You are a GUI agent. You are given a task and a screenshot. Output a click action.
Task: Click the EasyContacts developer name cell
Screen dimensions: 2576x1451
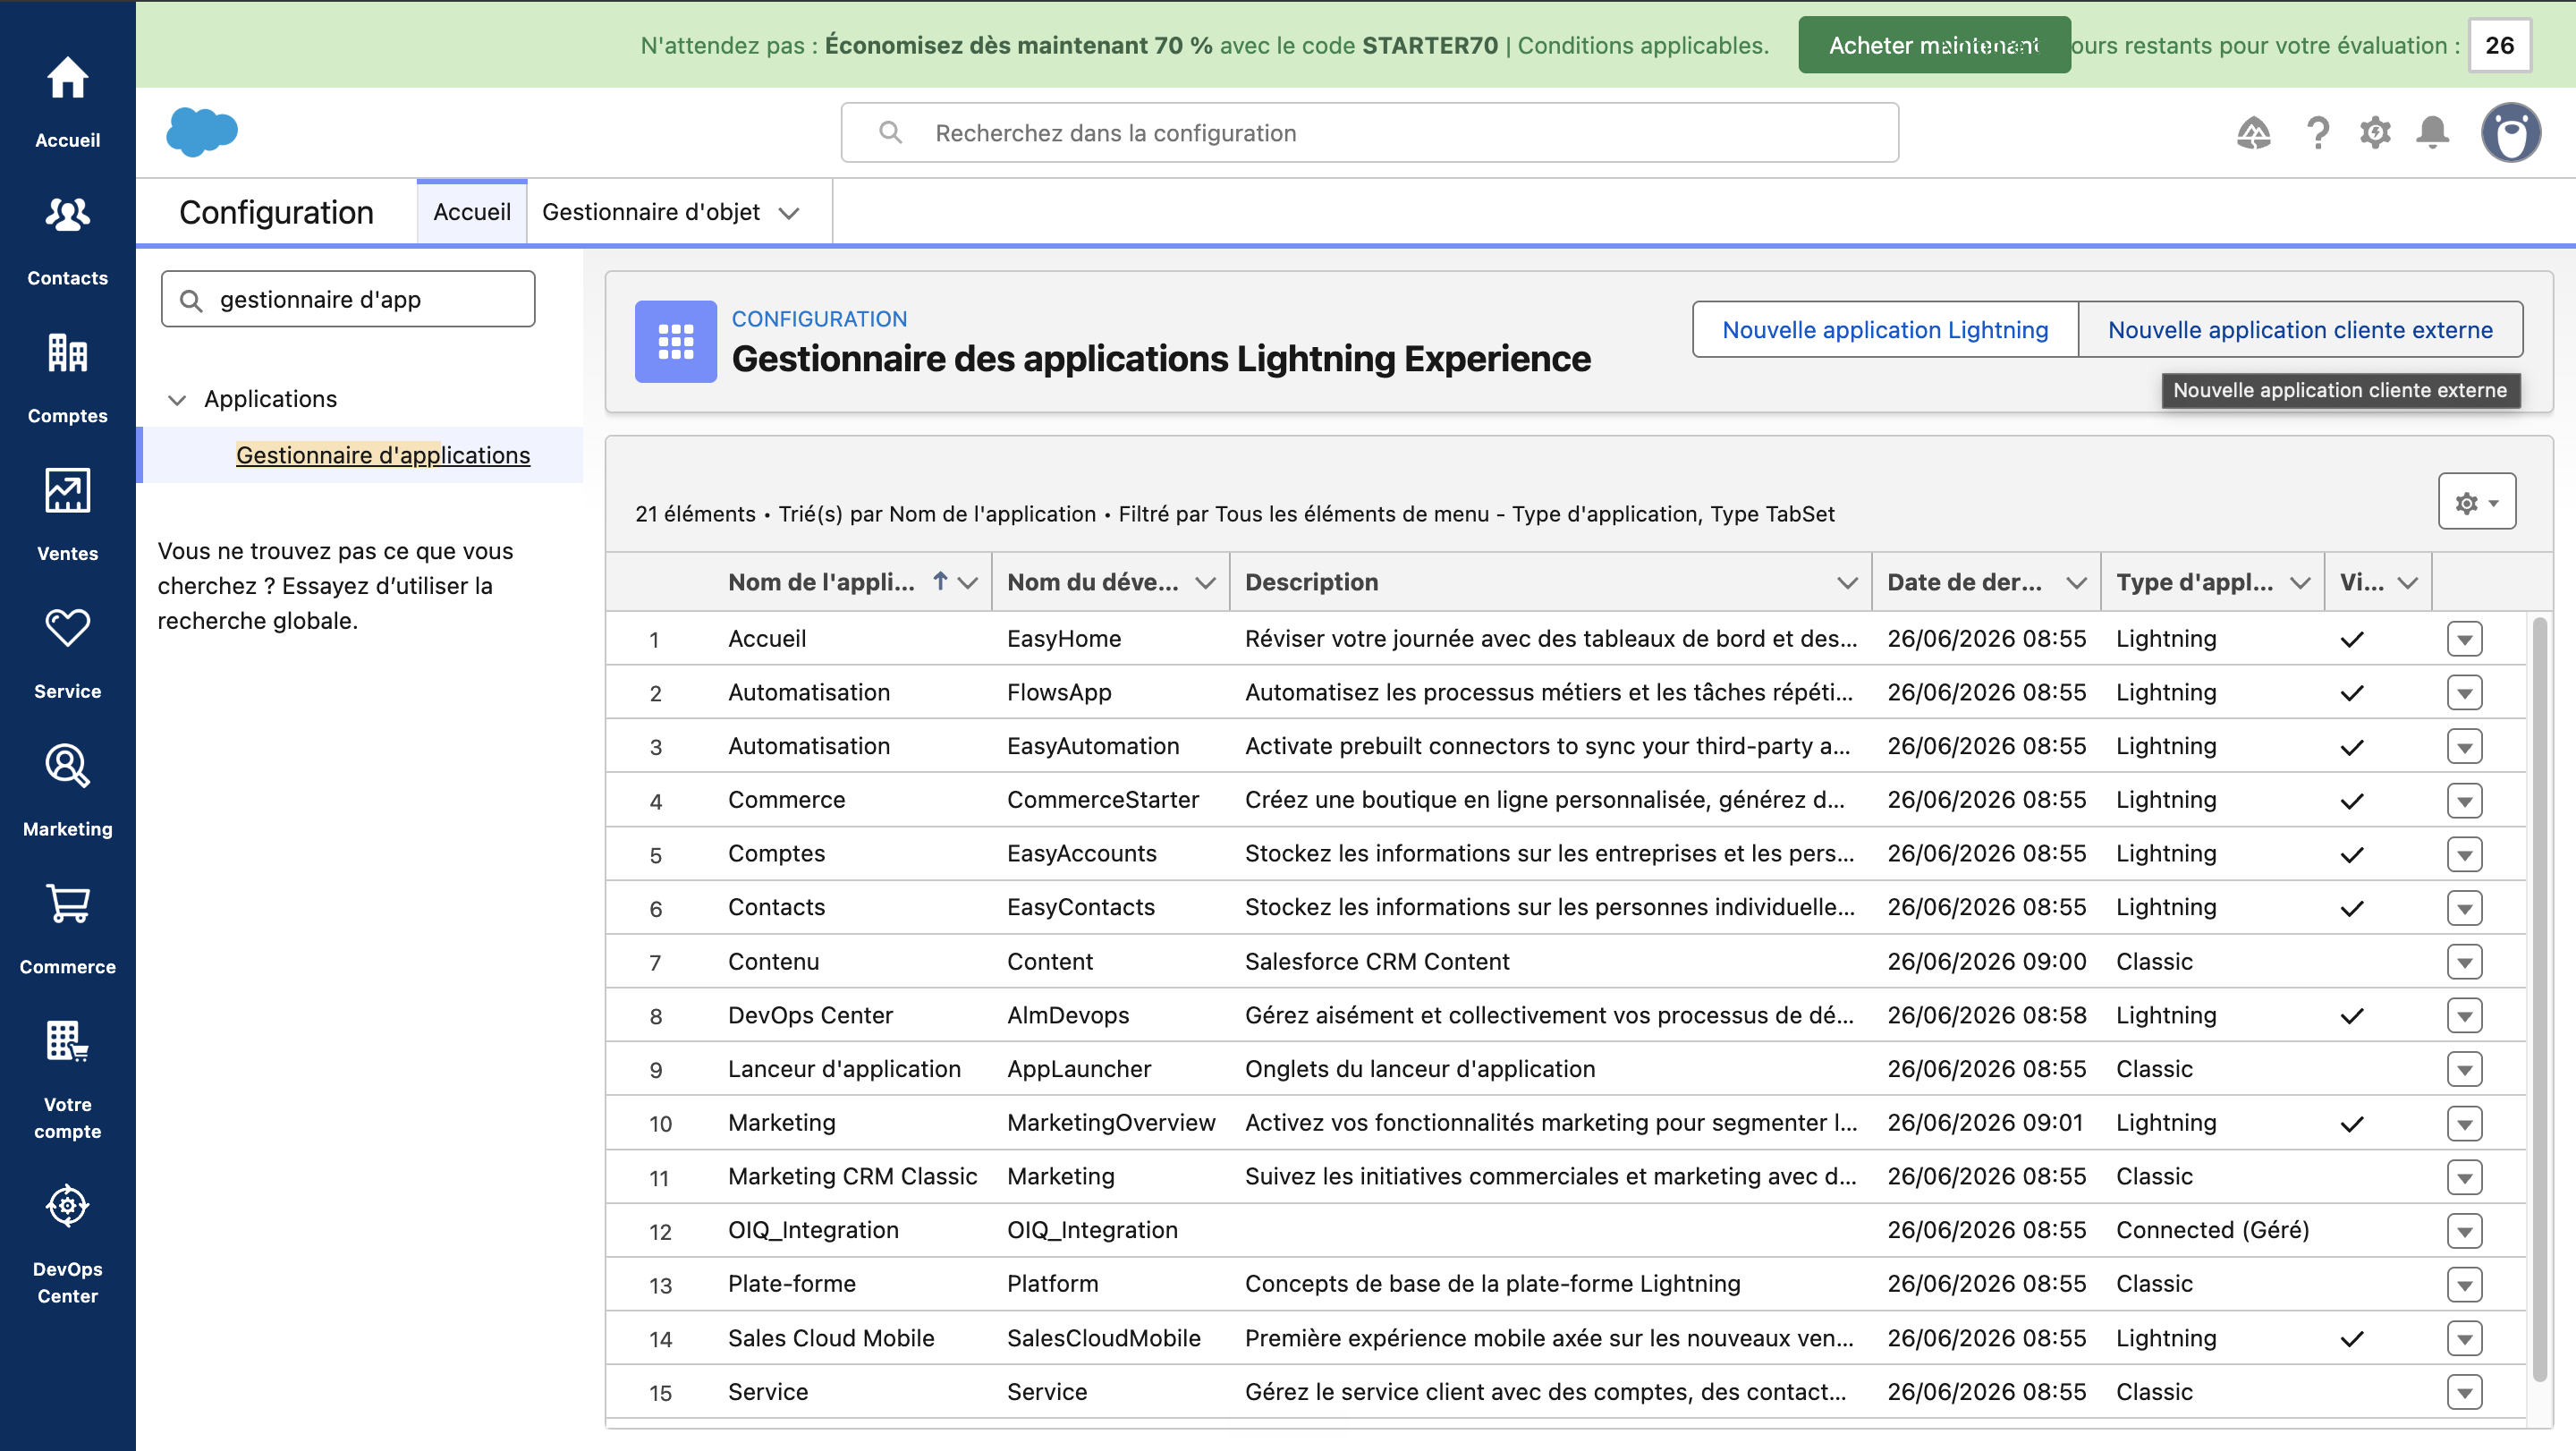(1080, 908)
